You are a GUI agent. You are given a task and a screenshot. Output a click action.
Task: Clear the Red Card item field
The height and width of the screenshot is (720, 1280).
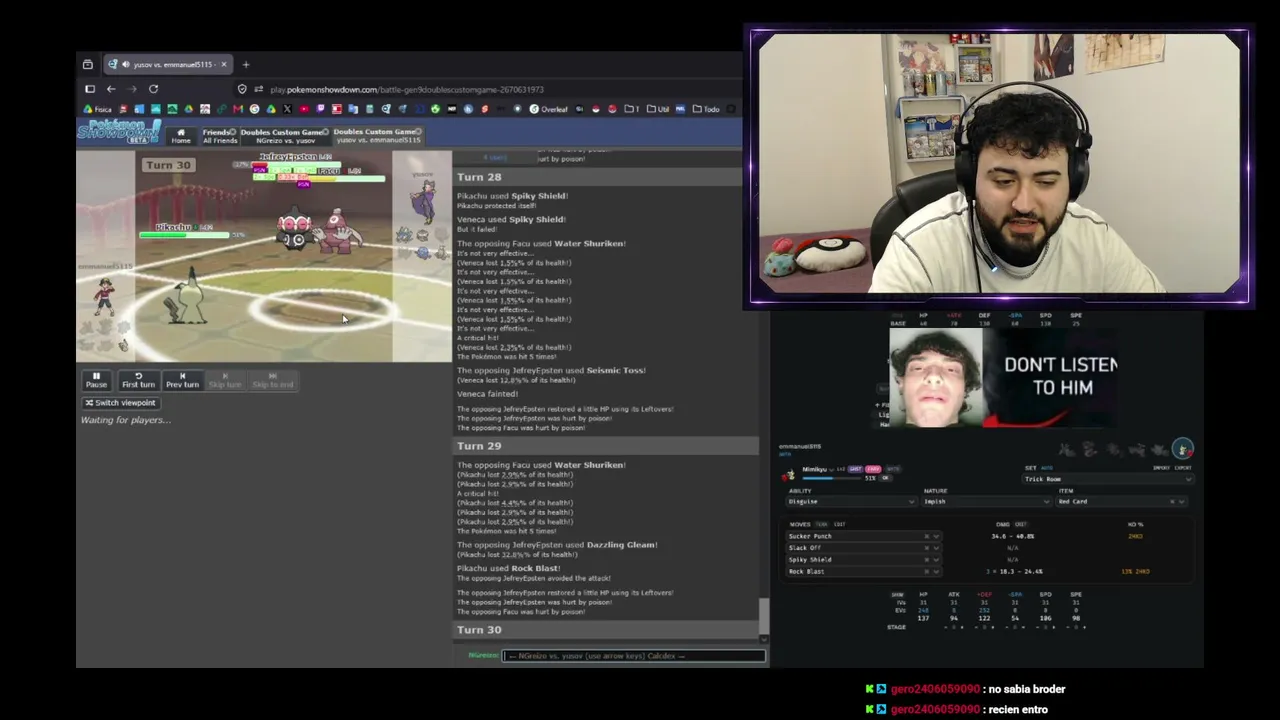coord(1172,502)
